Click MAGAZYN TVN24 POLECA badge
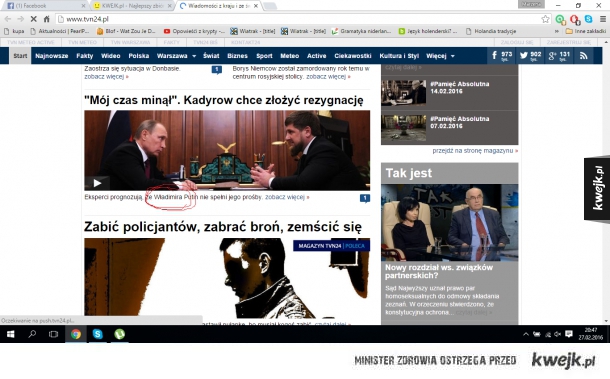 (x=331, y=246)
